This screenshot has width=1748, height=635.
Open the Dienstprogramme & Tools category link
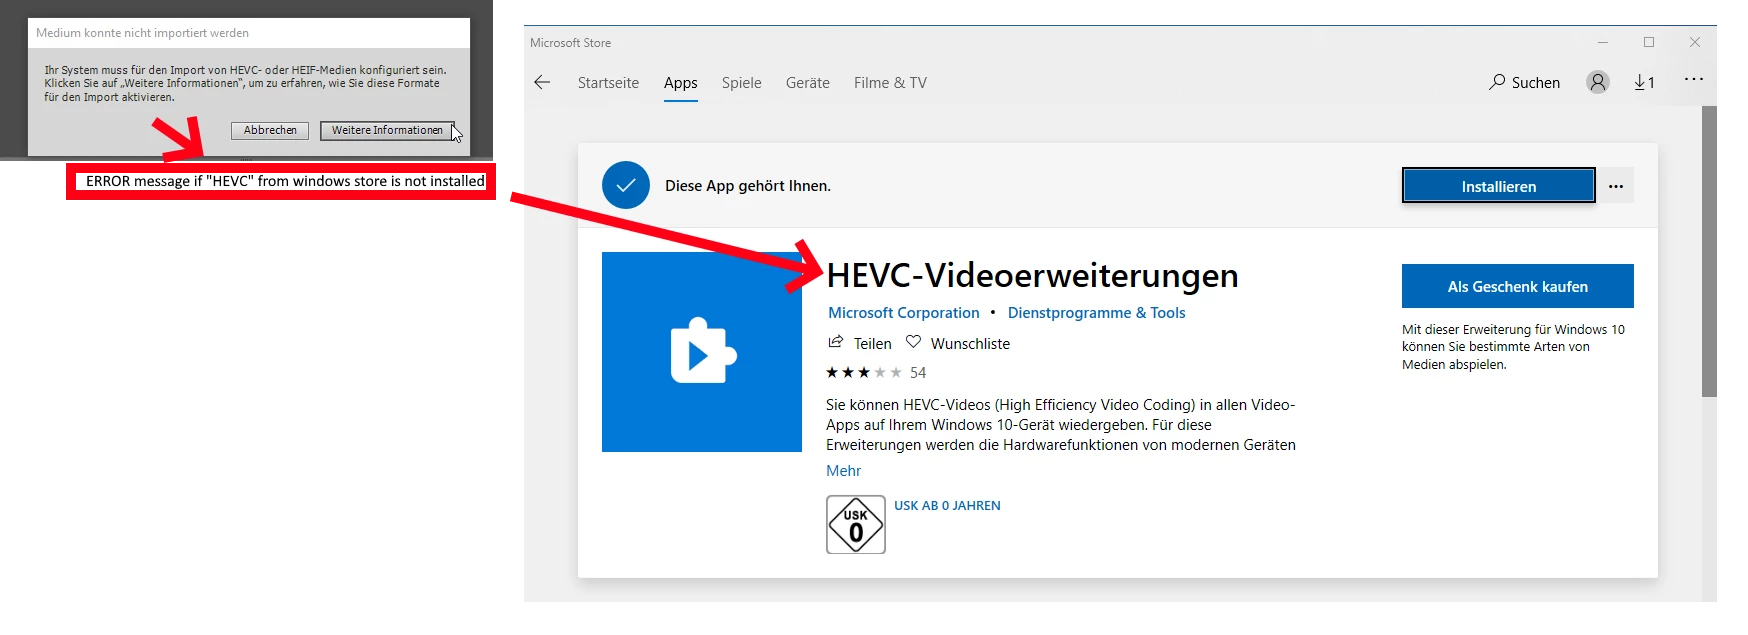tap(1097, 313)
